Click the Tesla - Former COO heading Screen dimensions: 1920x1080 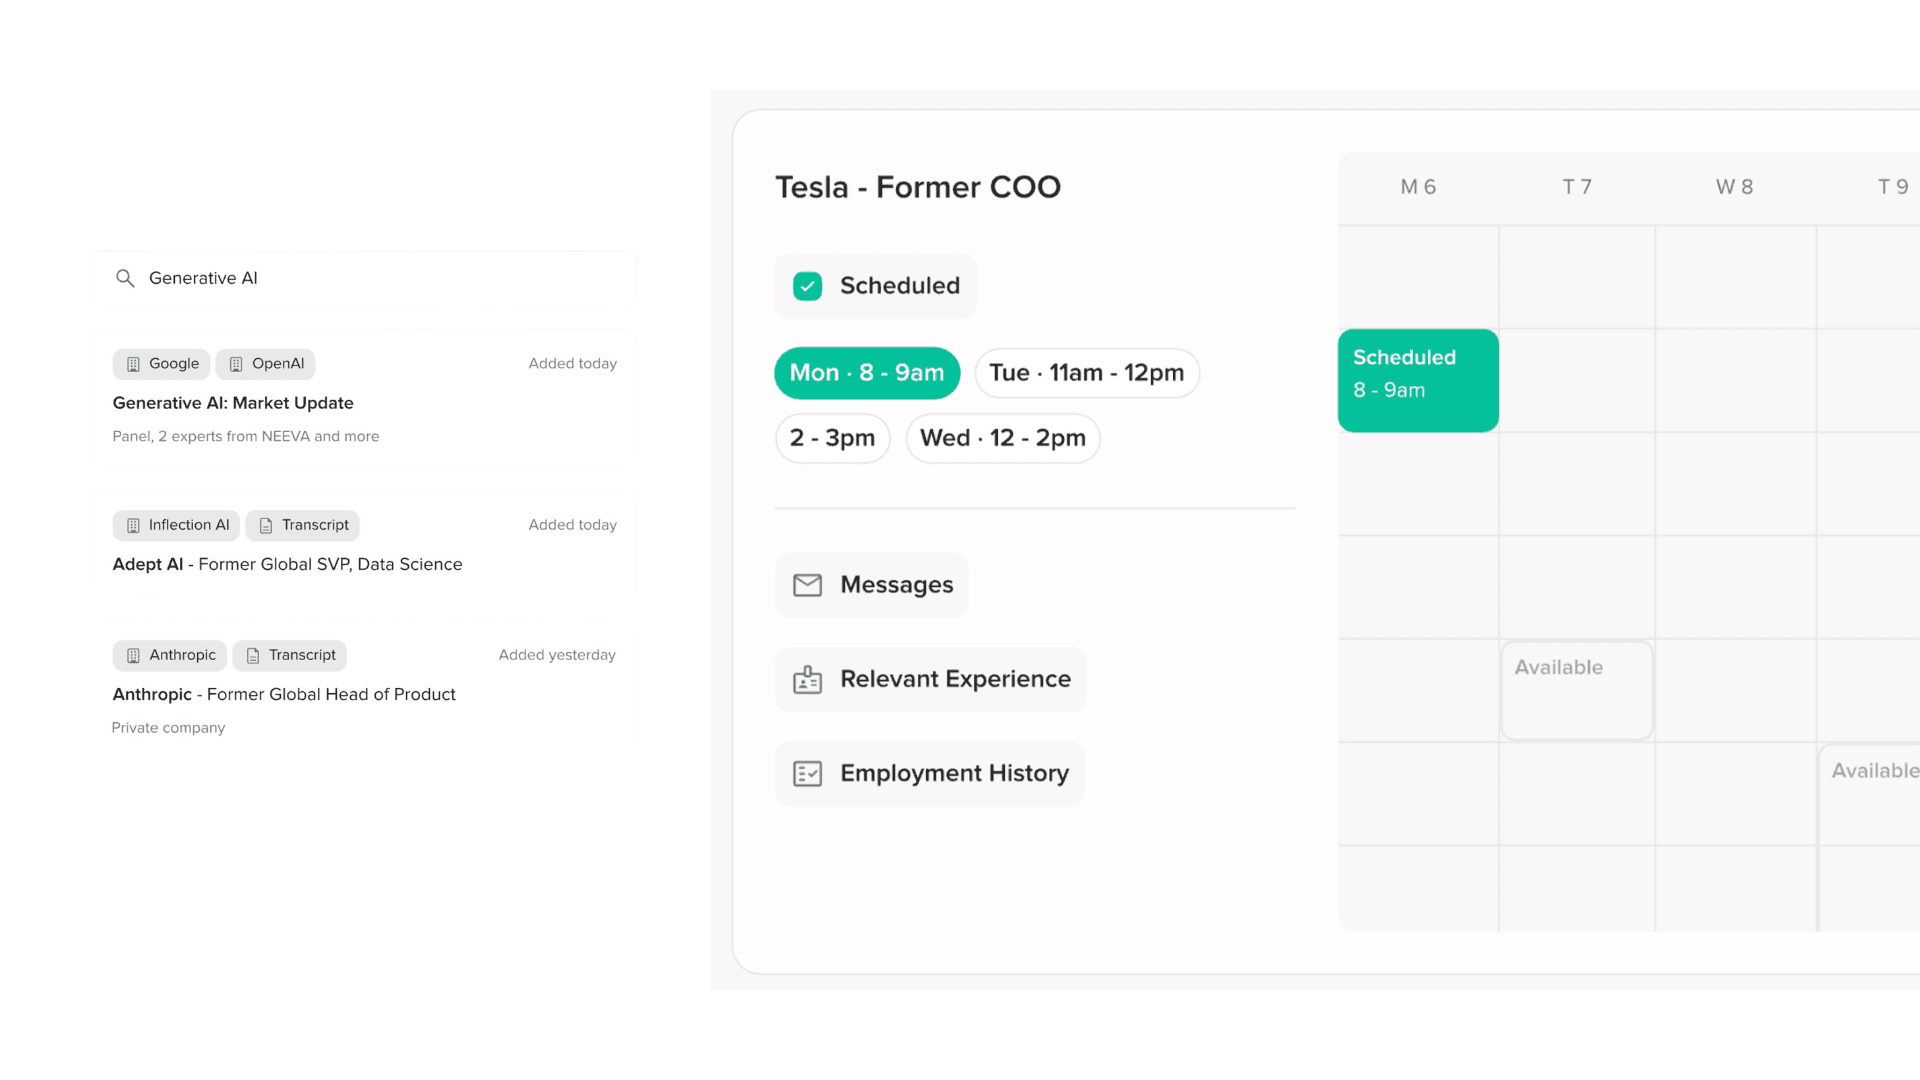coord(918,187)
